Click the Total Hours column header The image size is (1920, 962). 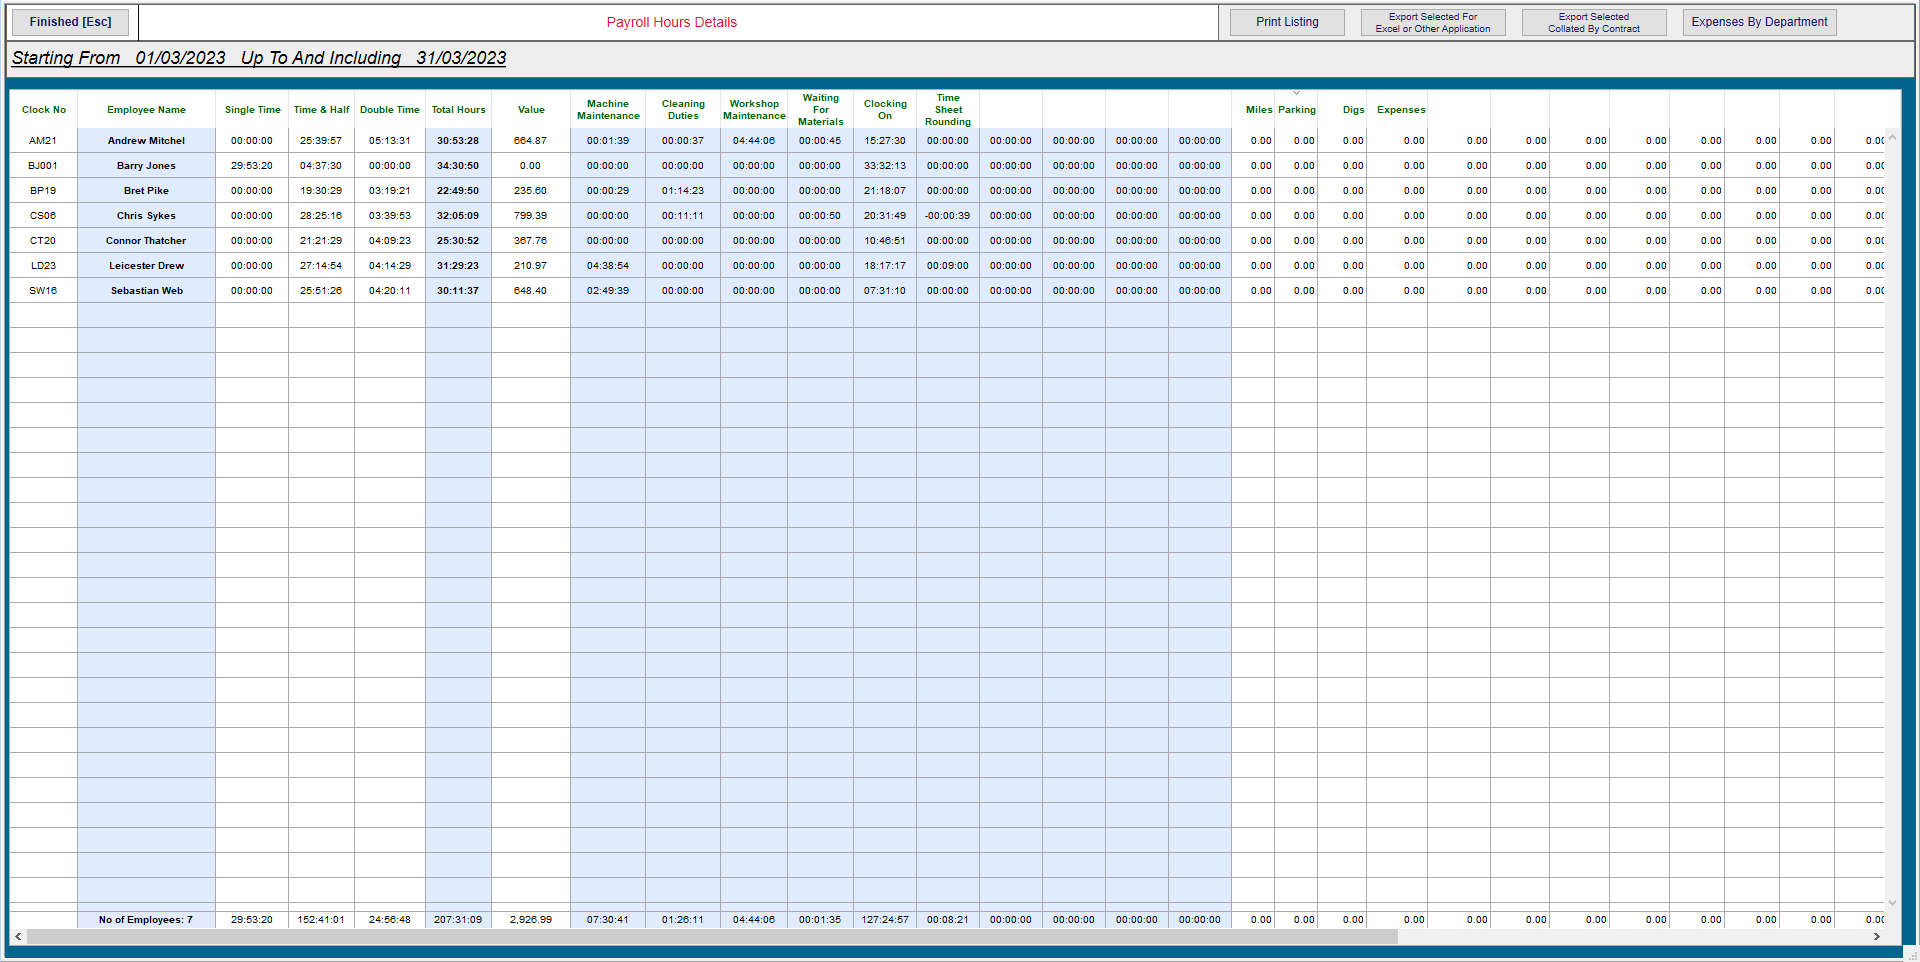[x=458, y=110]
